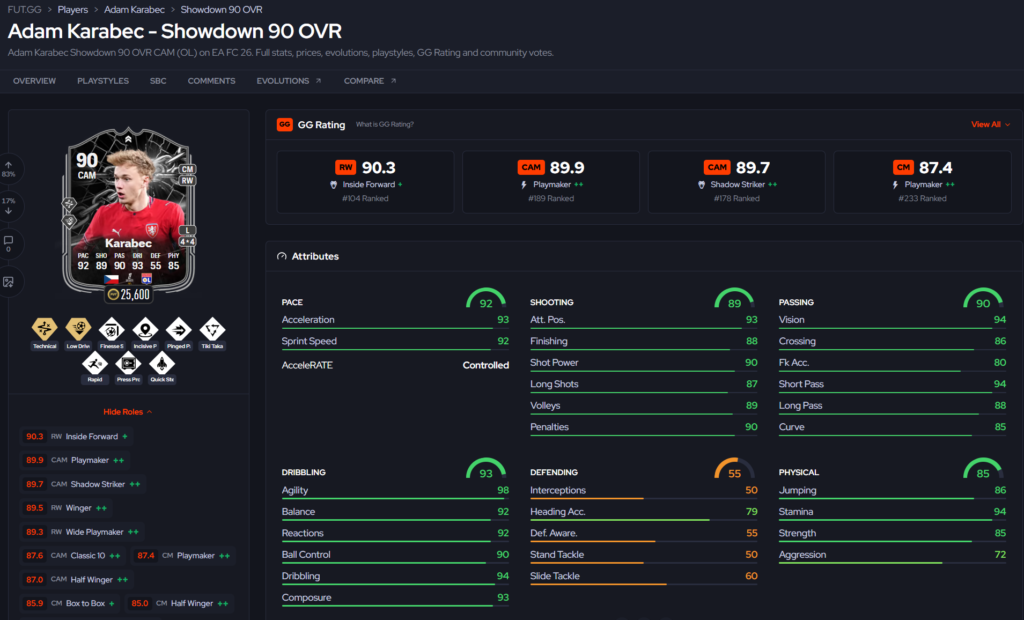Click the CM badge on 87.4 rating card

tap(903, 167)
